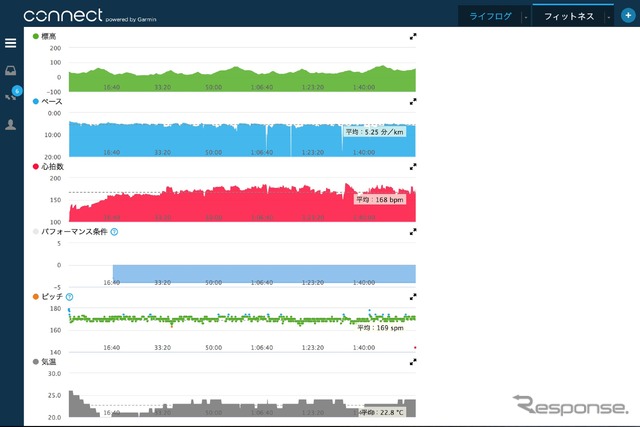Click the 平均 22.8 °C label
640x427 pixels.
[383, 412]
